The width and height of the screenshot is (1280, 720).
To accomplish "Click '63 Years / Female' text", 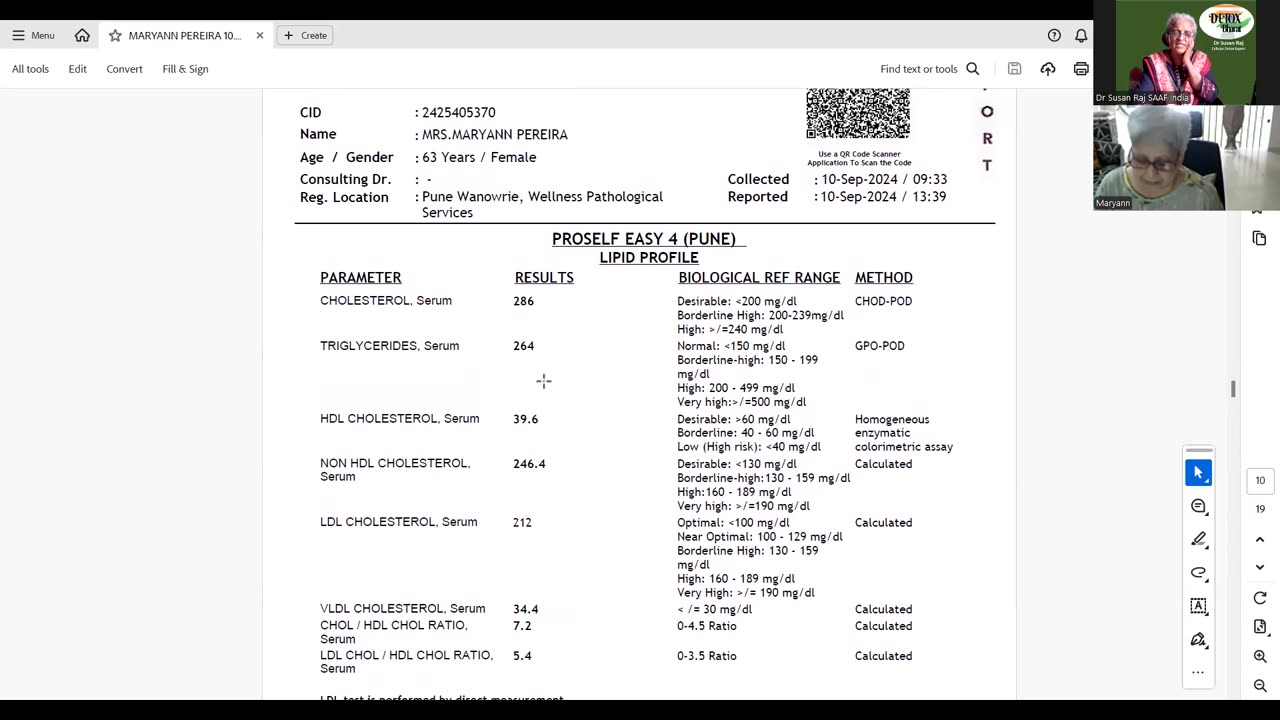I will tap(479, 157).
